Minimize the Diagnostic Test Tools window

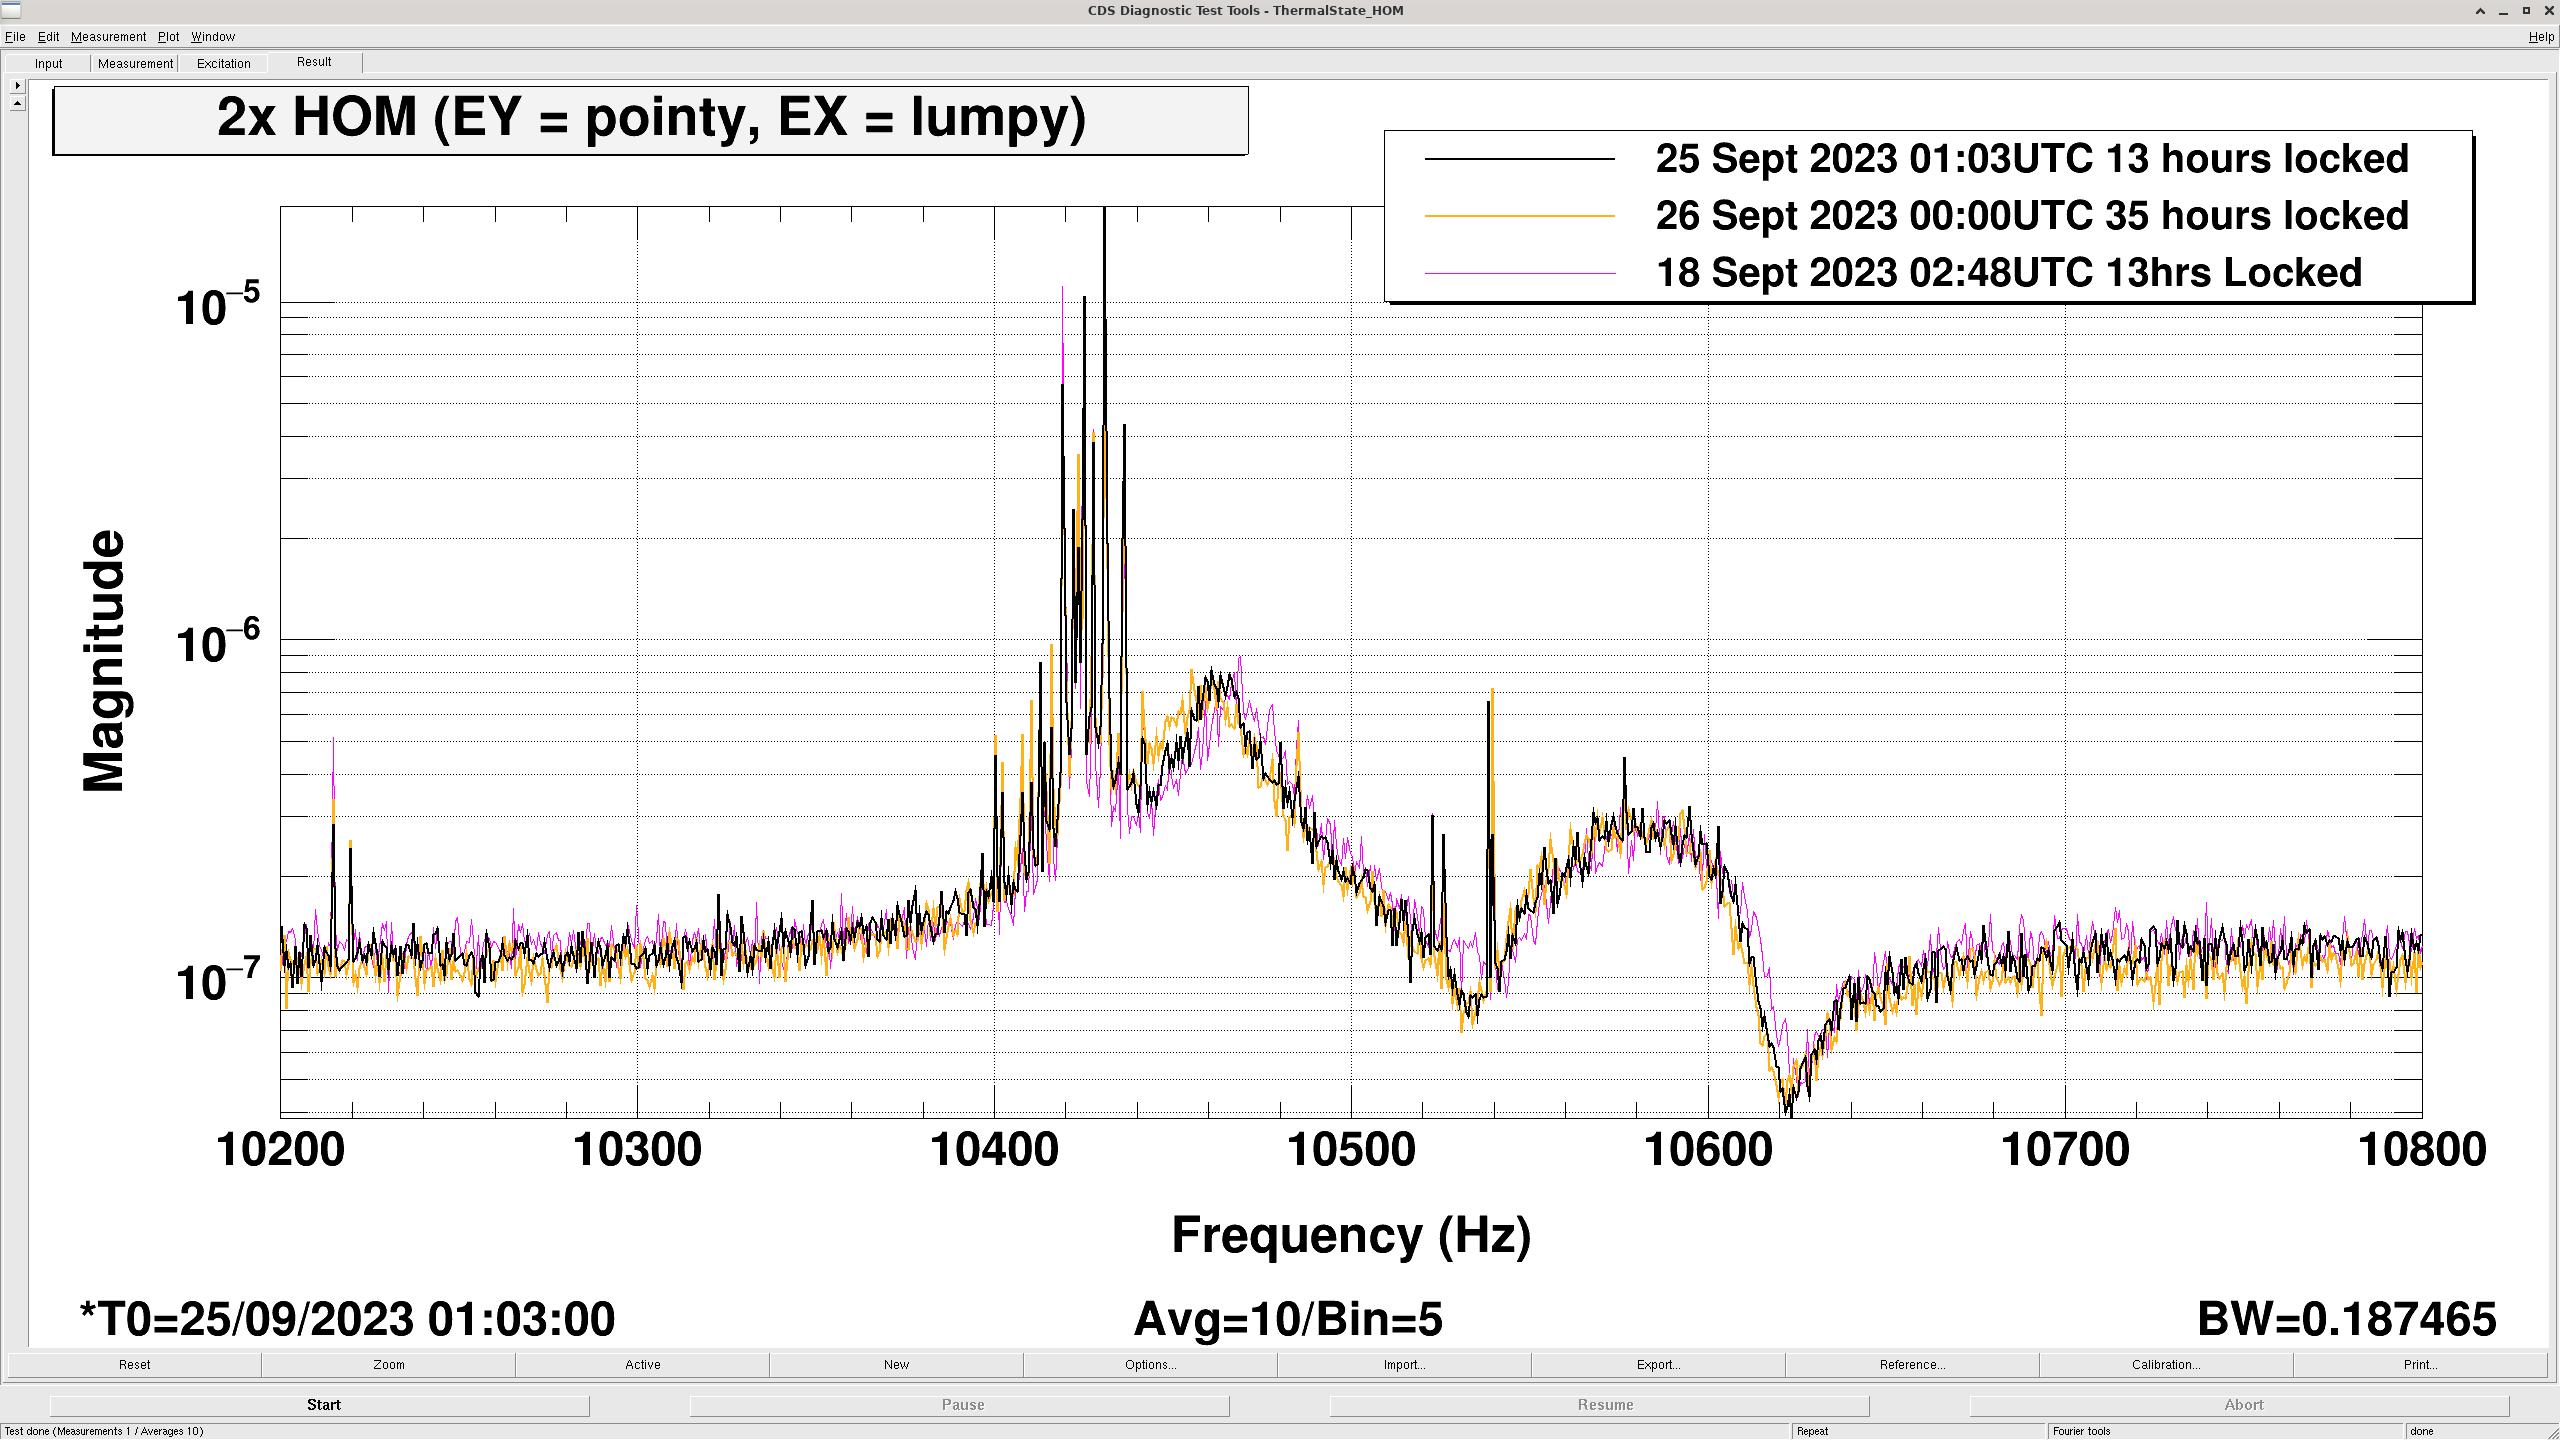click(2503, 11)
